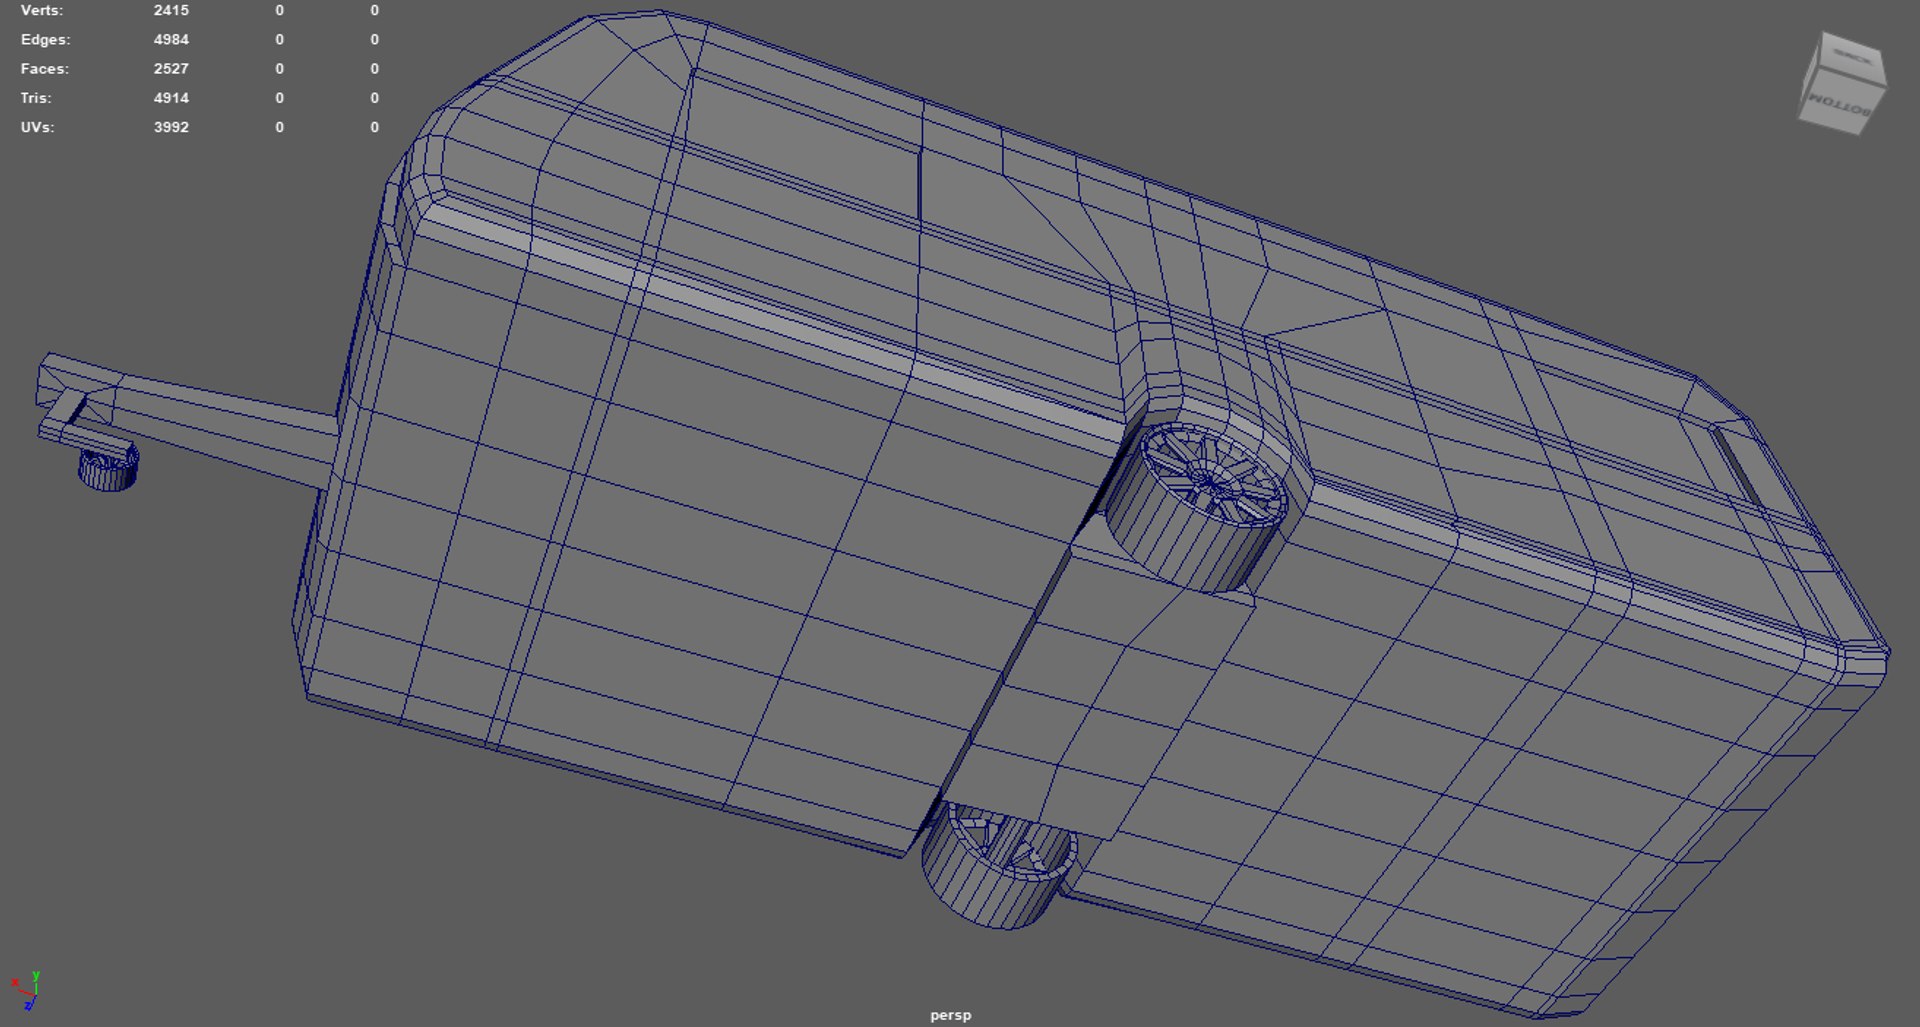Click the "Verts:" heads-up label
This screenshot has width=1920, height=1027.
click(x=41, y=10)
